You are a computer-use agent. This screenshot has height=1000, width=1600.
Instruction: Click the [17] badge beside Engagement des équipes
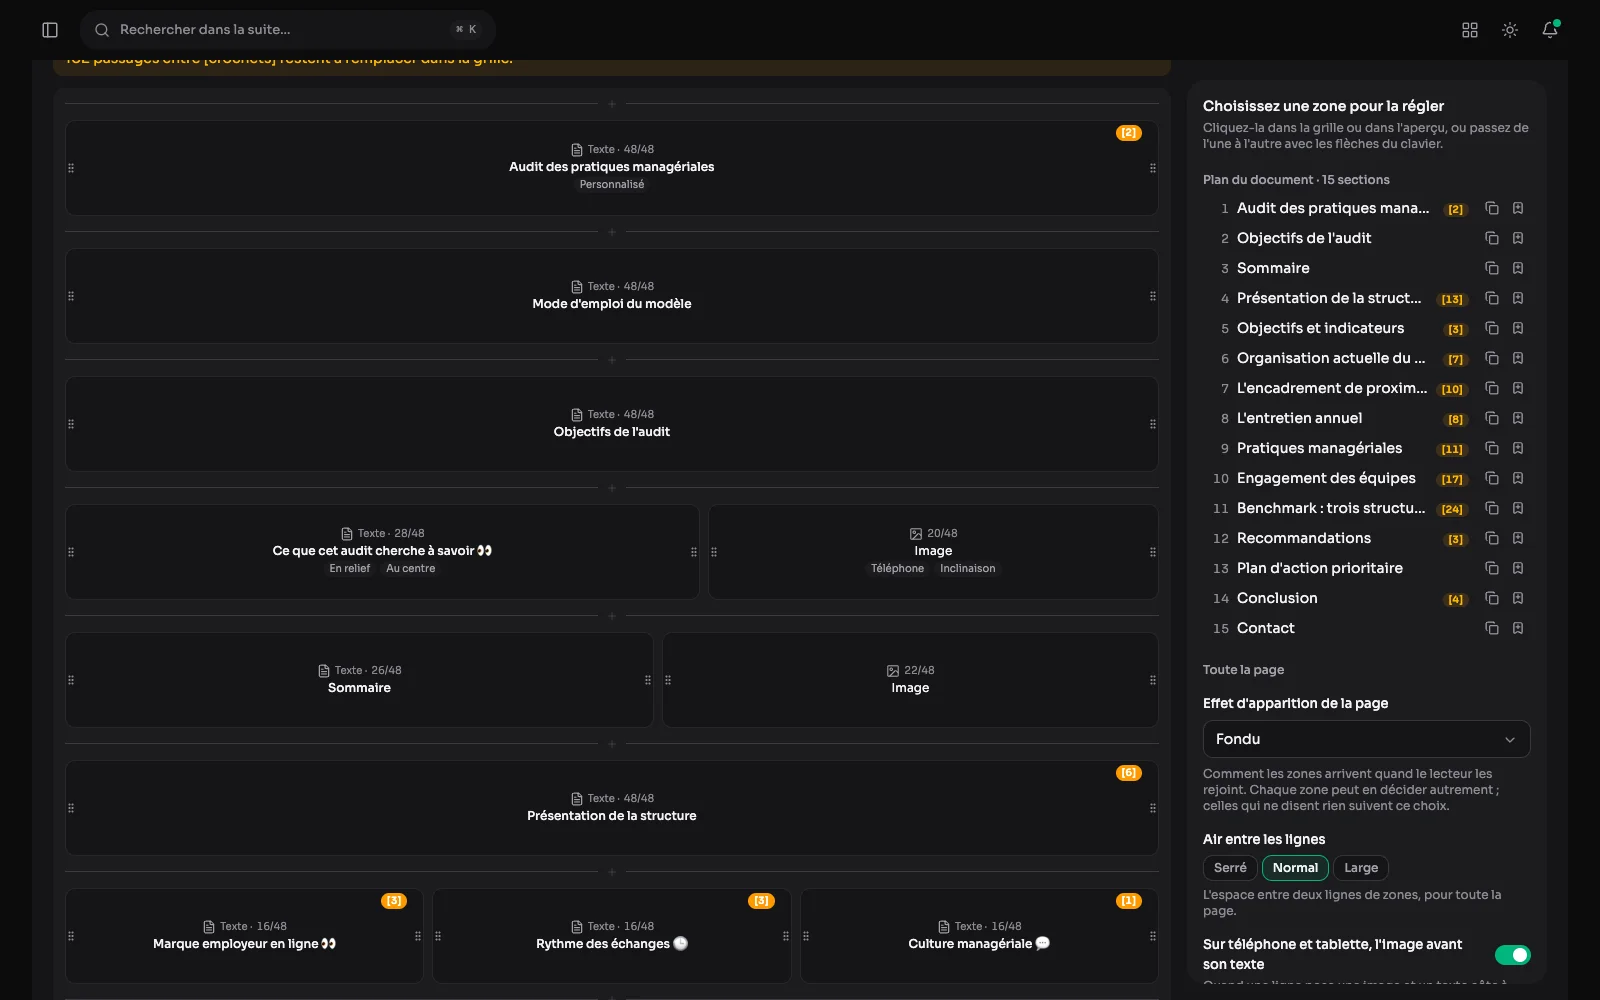1452,479
